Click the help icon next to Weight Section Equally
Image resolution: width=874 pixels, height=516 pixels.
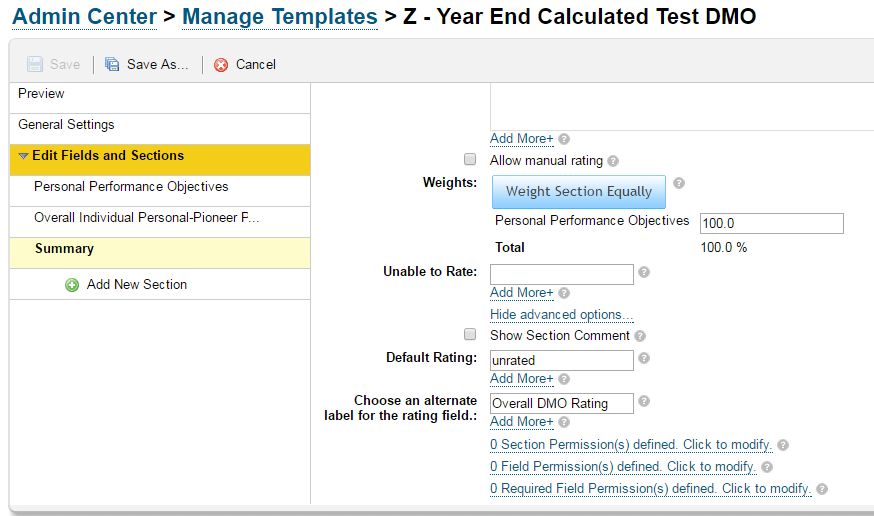pos(679,183)
